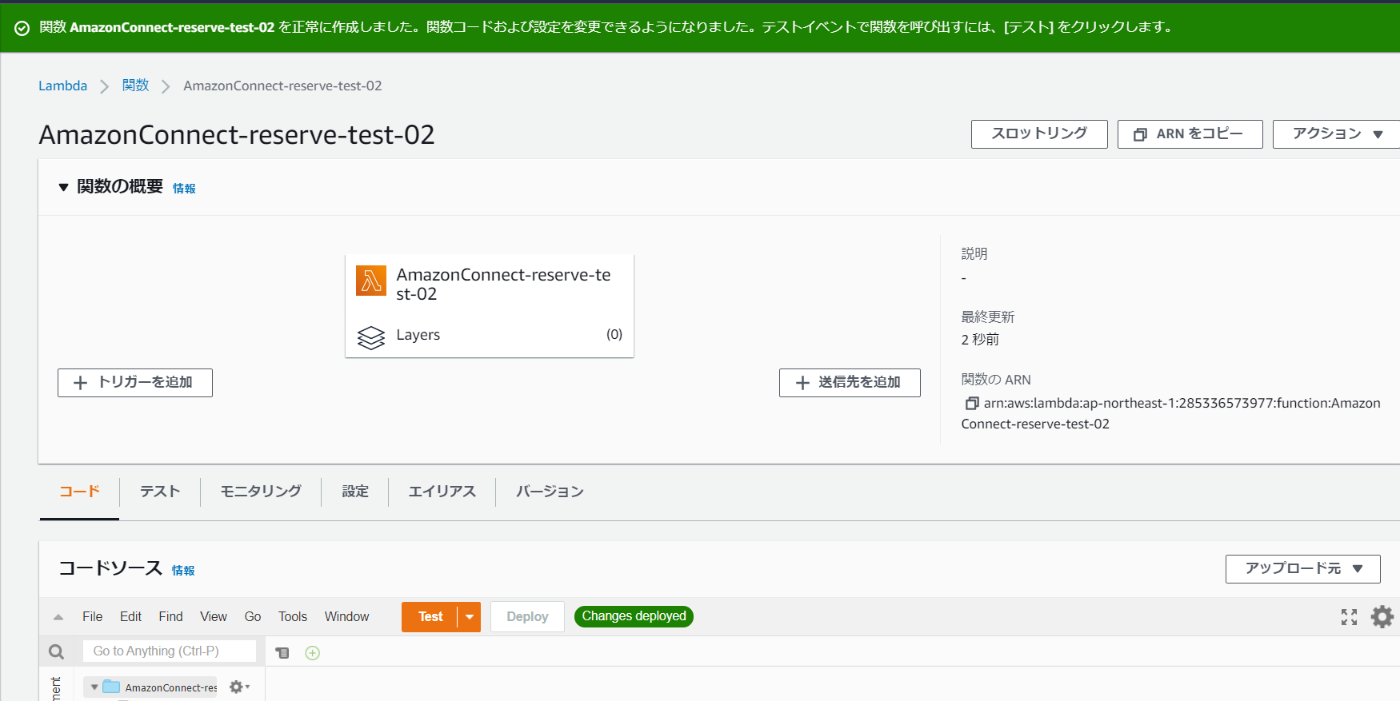Open the File menu in editor
Viewport: 1400px width, 701px height.
[x=92, y=617]
